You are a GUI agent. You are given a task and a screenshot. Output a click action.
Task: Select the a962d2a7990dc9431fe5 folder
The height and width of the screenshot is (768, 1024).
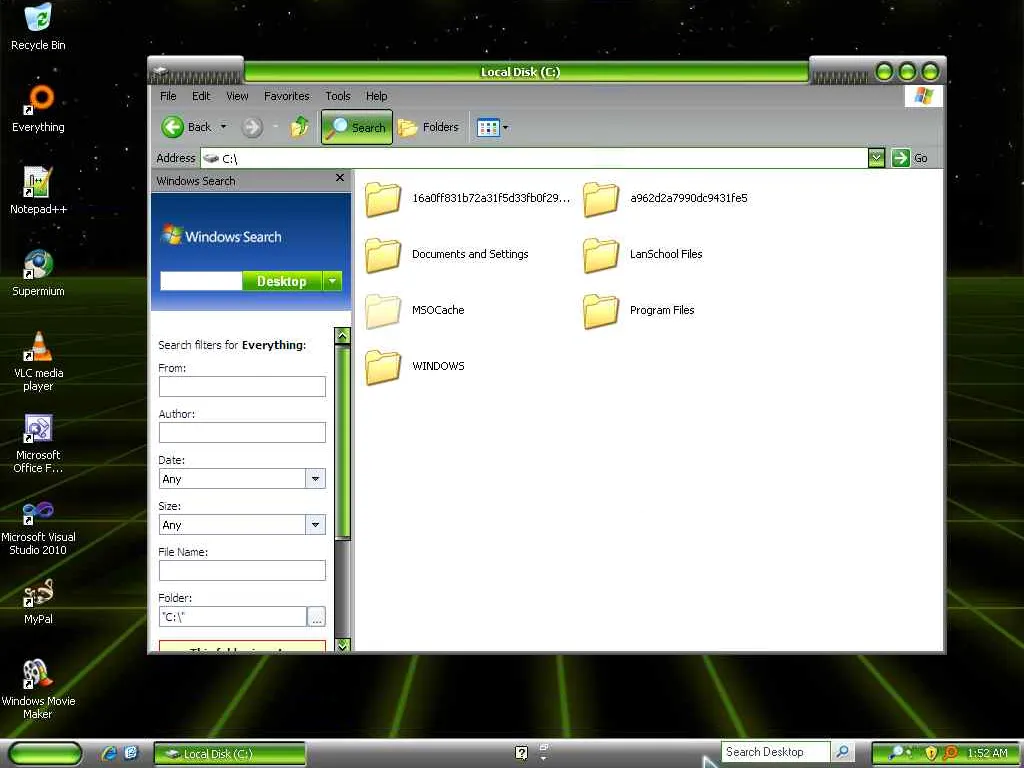click(x=665, y=199)
